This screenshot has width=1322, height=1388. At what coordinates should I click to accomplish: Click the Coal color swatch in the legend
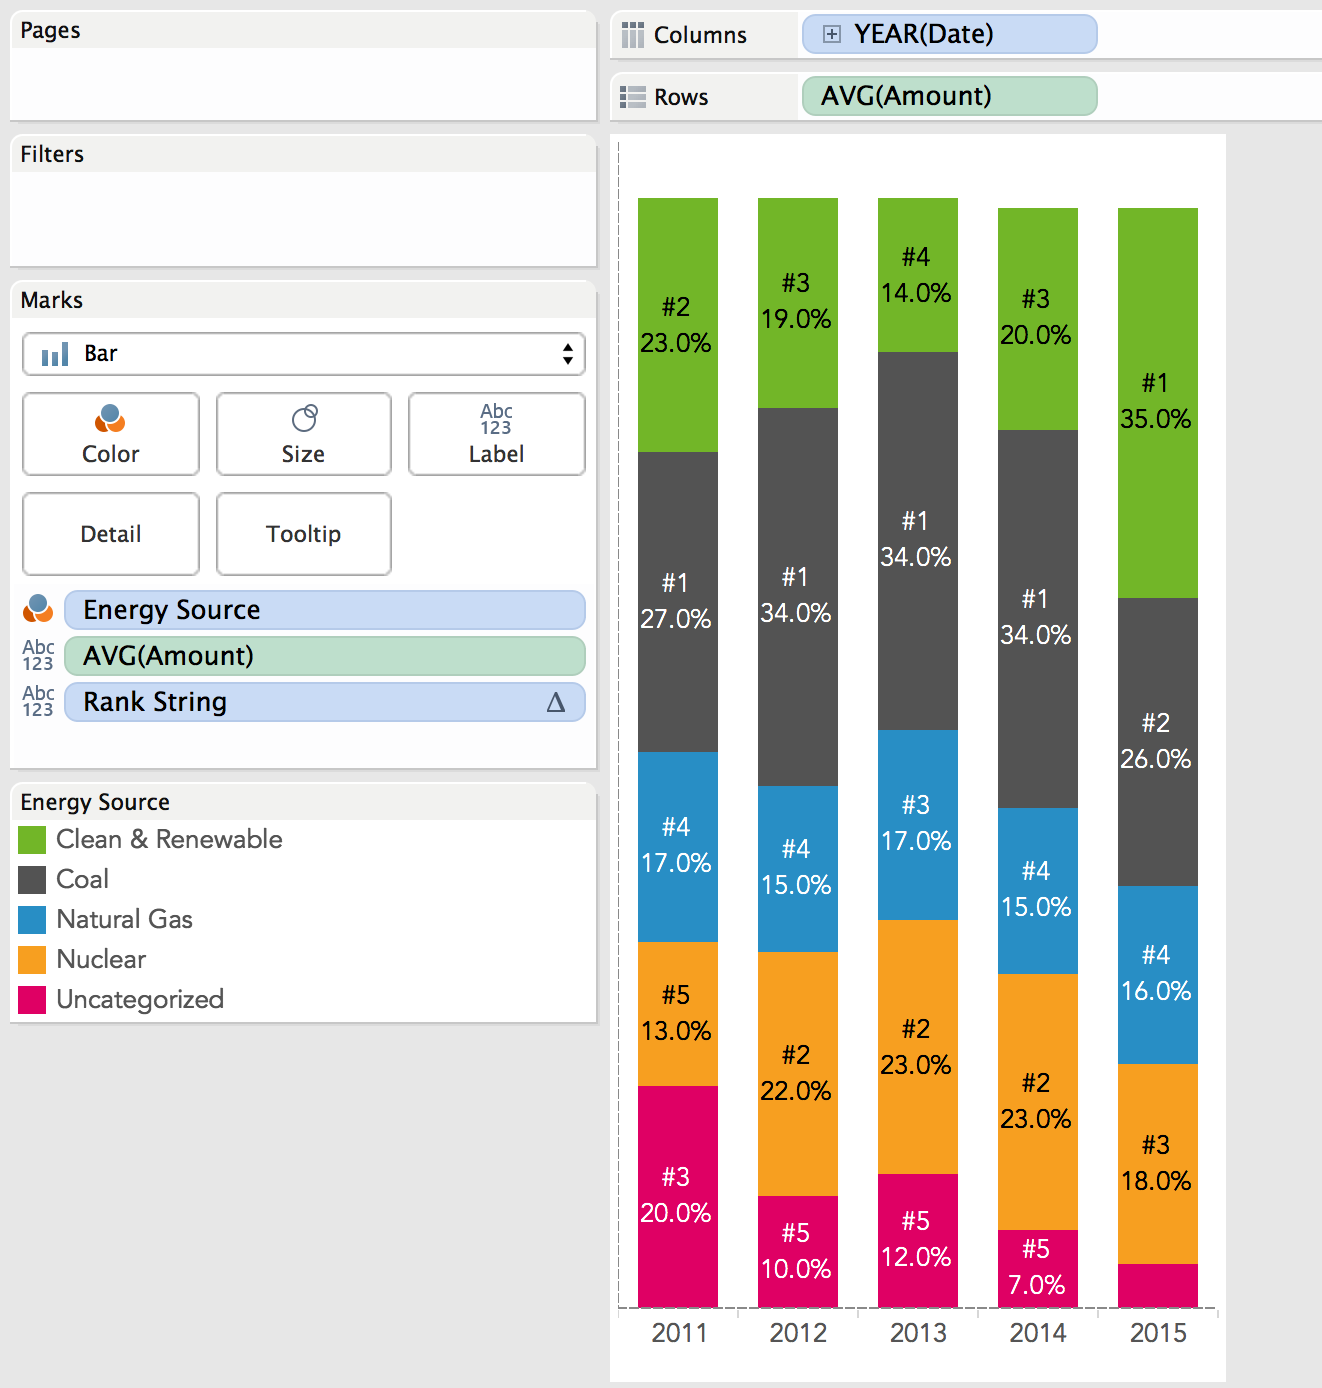31,879
